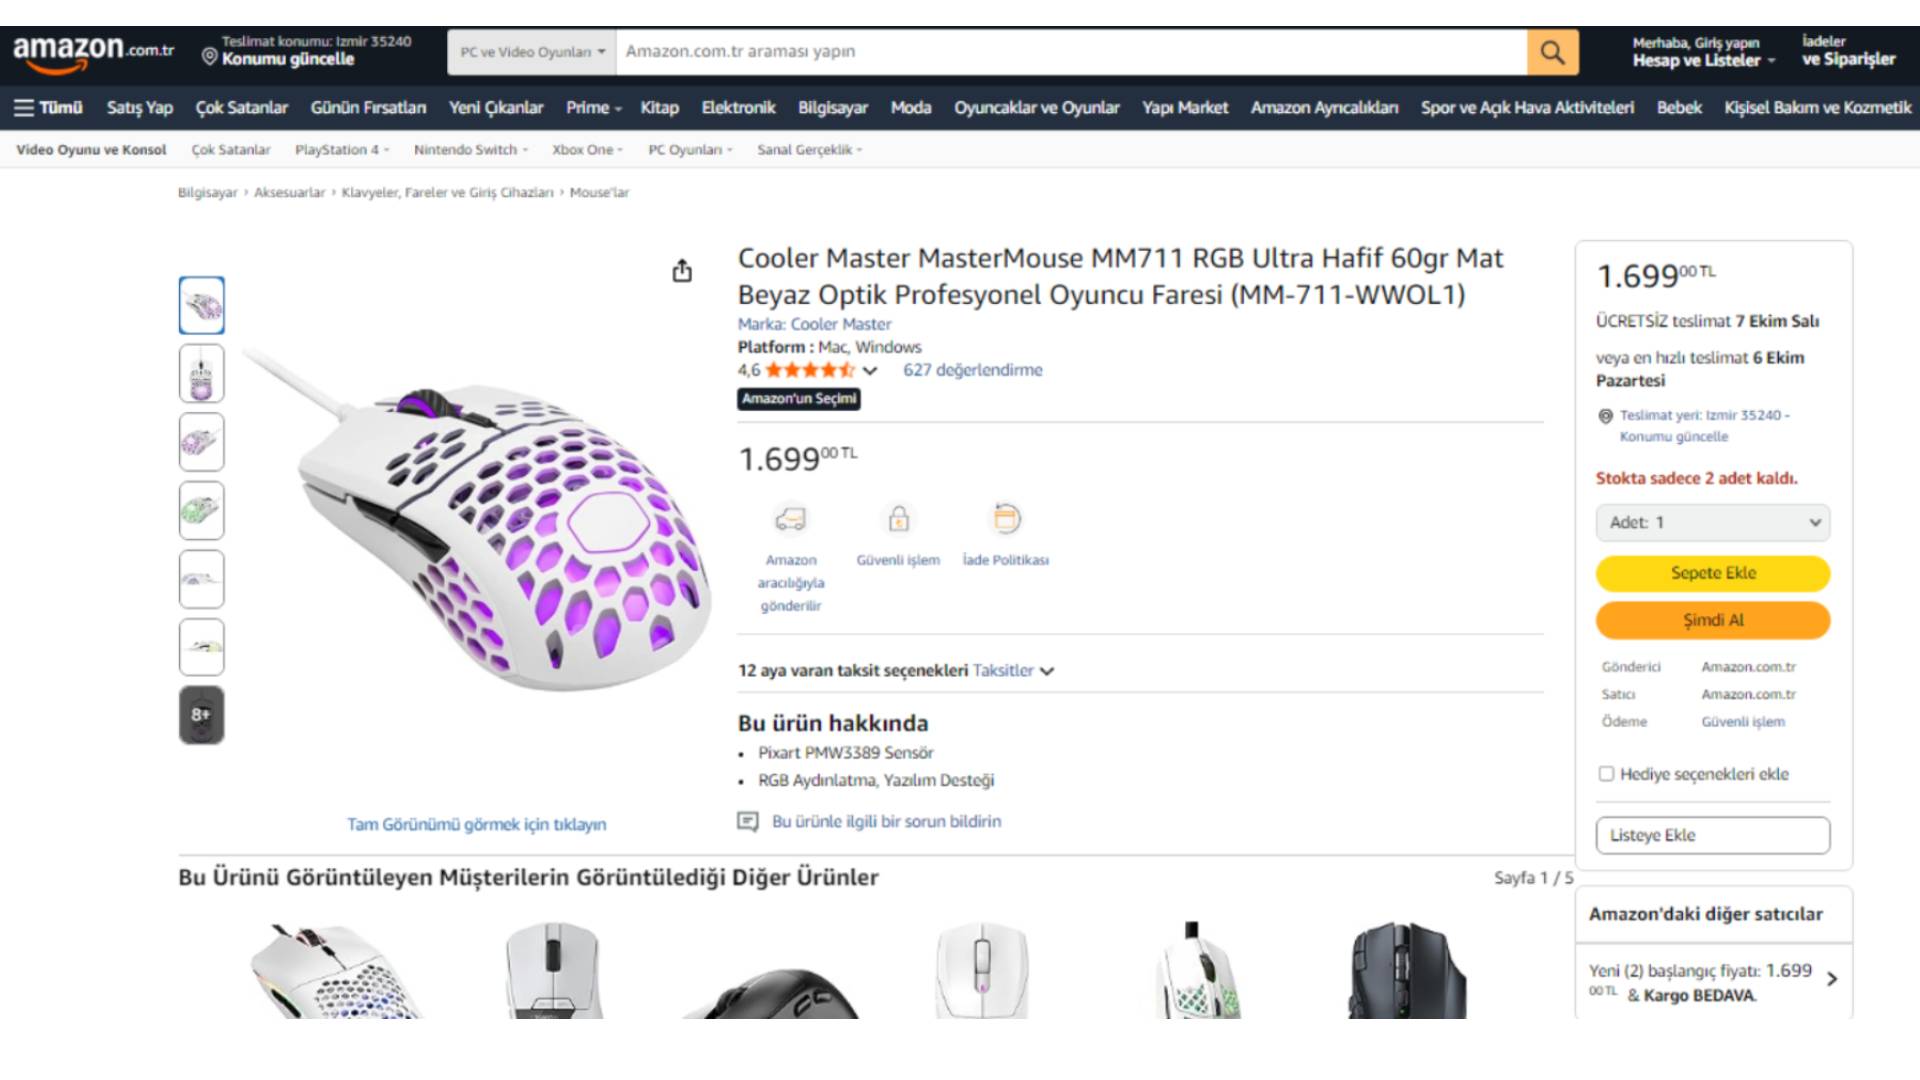Click the orange search magnifier button
Screen dimensions: 1920x1080
(x=1552, y=52)
